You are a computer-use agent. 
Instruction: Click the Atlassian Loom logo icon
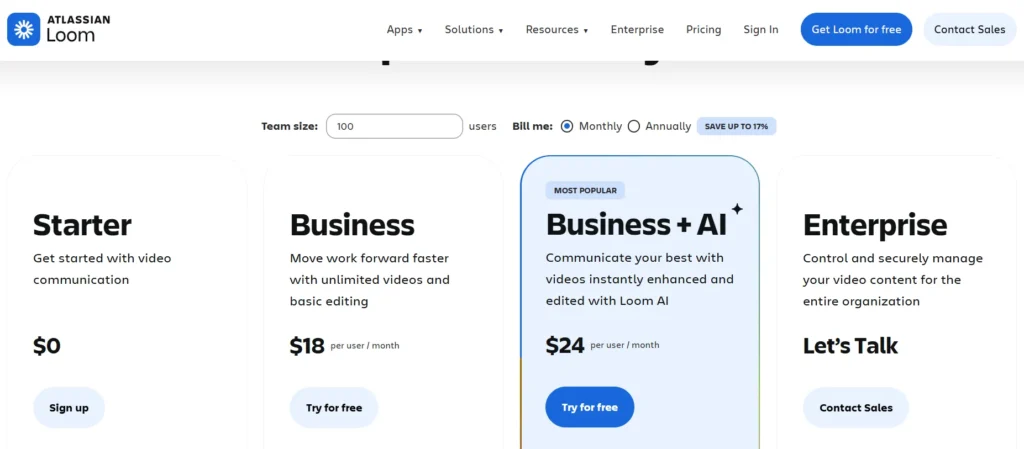(24, 29)
